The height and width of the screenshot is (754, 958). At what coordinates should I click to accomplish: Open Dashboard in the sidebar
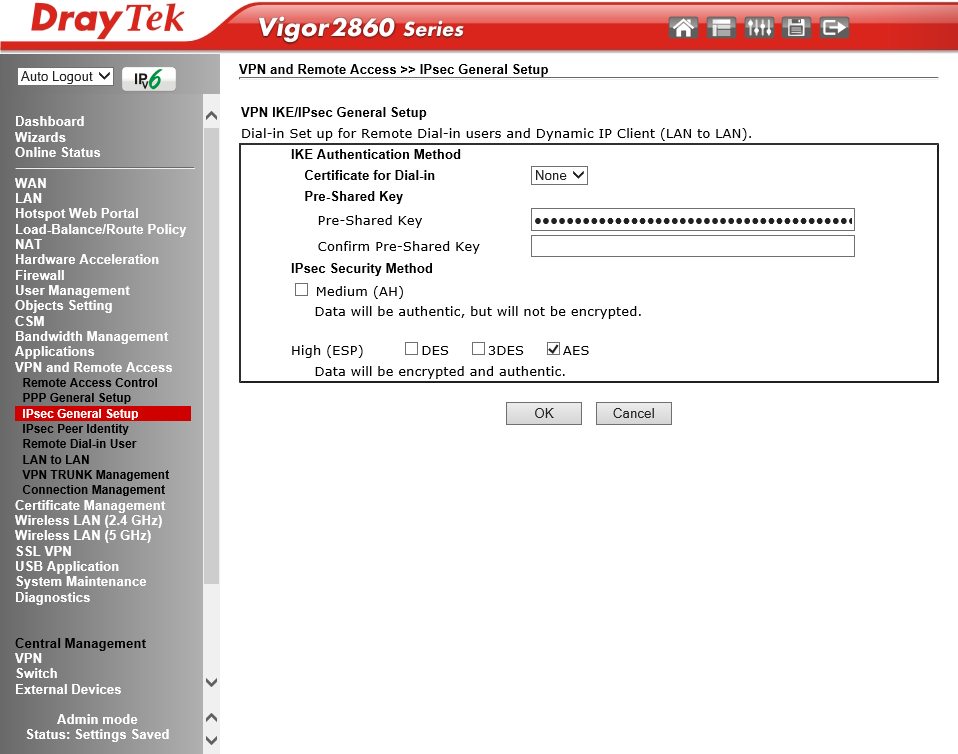[x=49, y=122]
